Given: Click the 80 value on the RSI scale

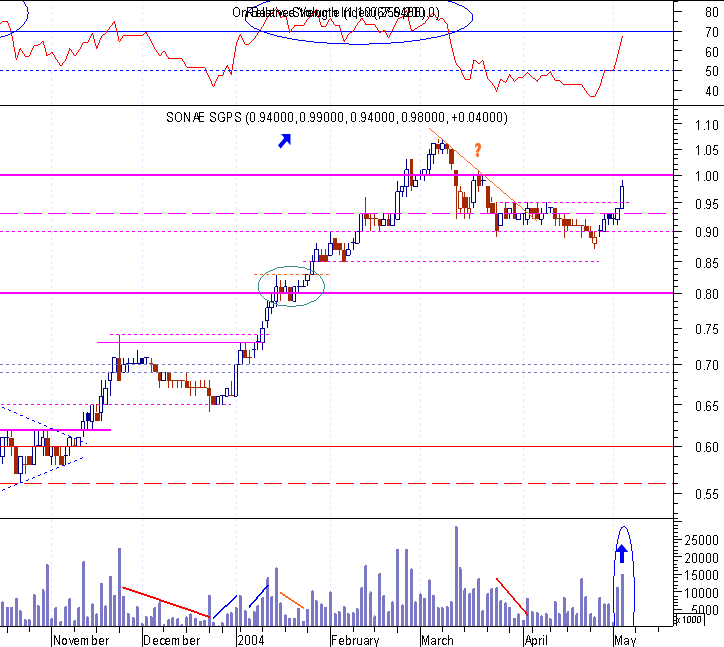Looking at the screenshot, I should click(712, 12).
